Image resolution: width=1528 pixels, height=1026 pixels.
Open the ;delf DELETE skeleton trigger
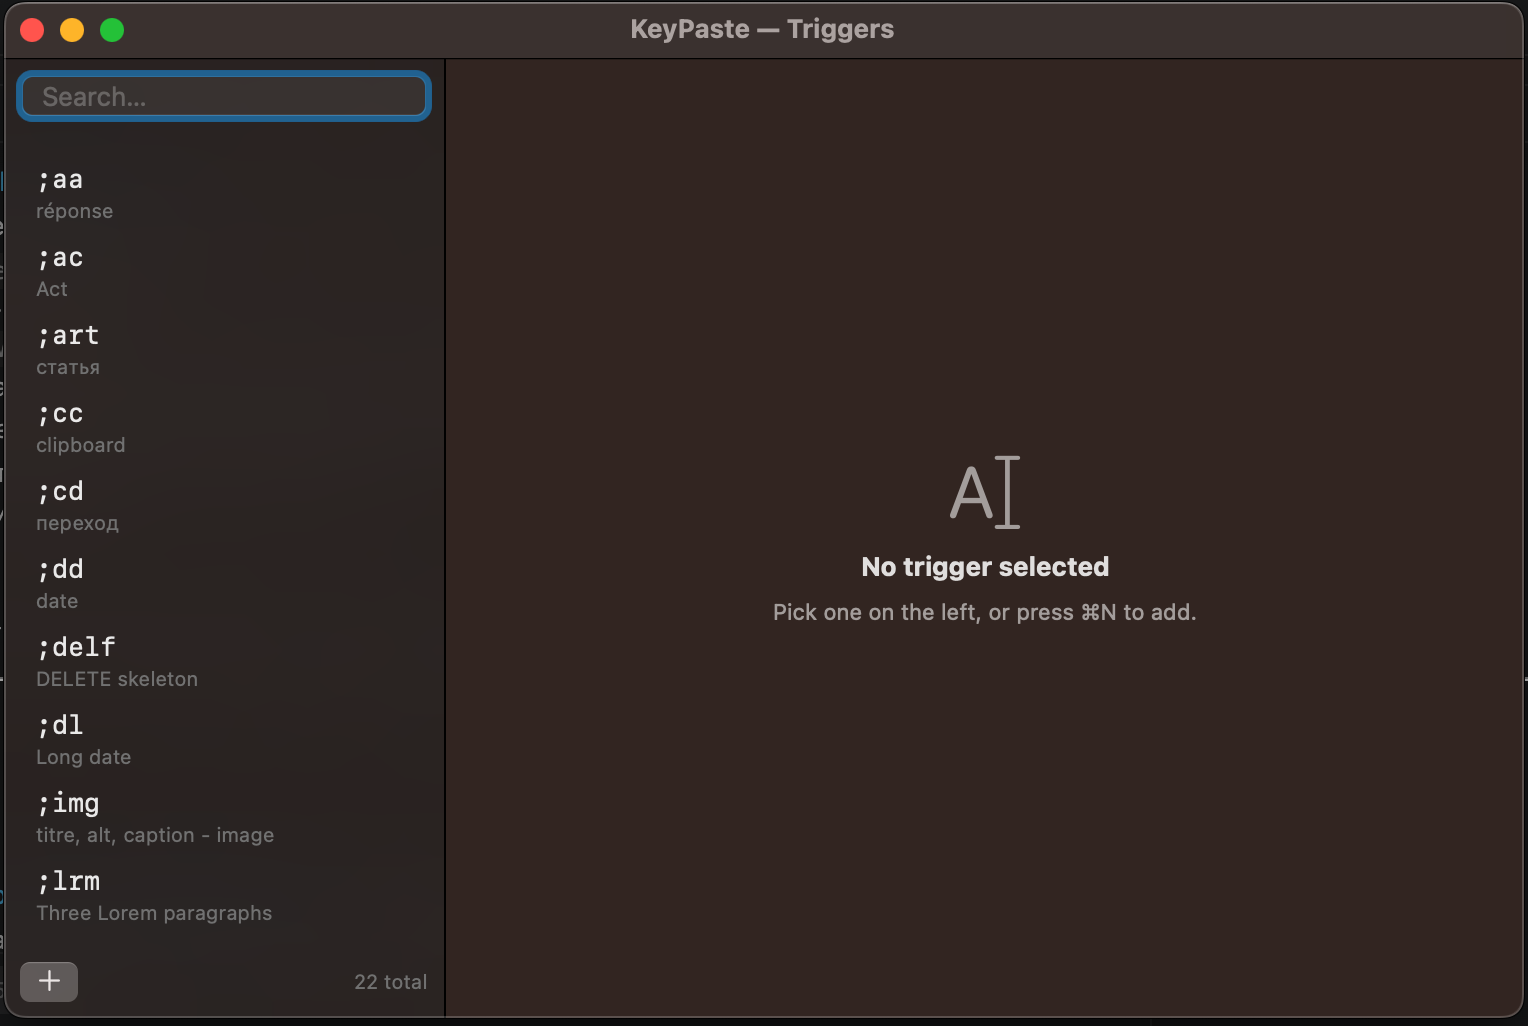[x=224, y=663]
